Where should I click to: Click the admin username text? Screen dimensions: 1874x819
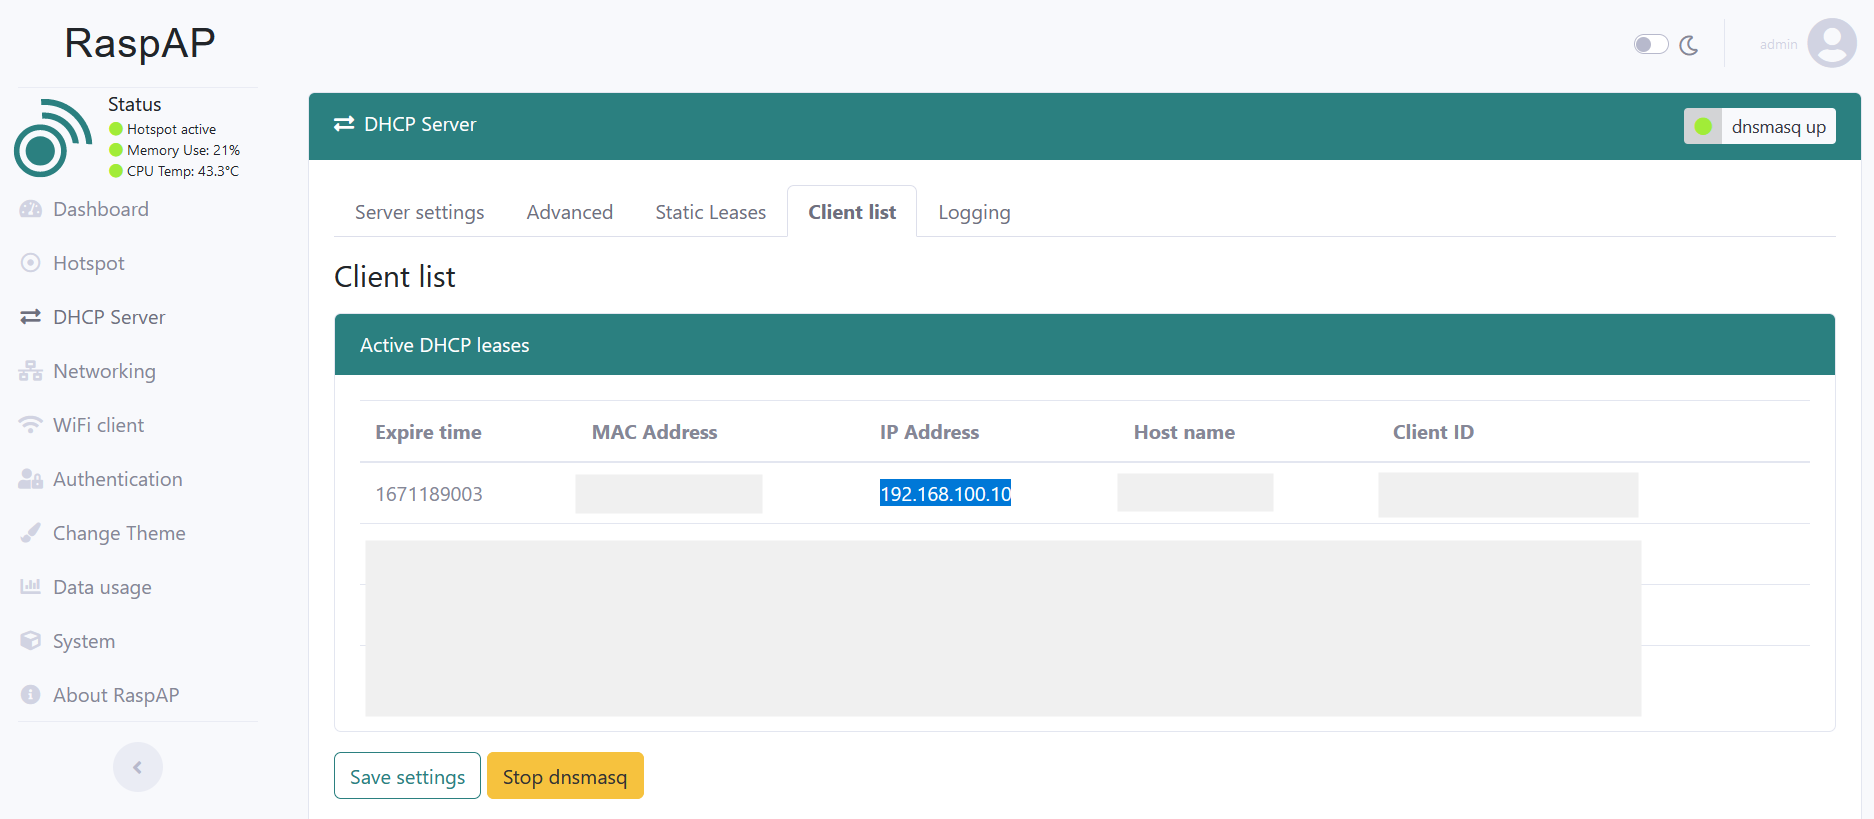[1778, 45]
